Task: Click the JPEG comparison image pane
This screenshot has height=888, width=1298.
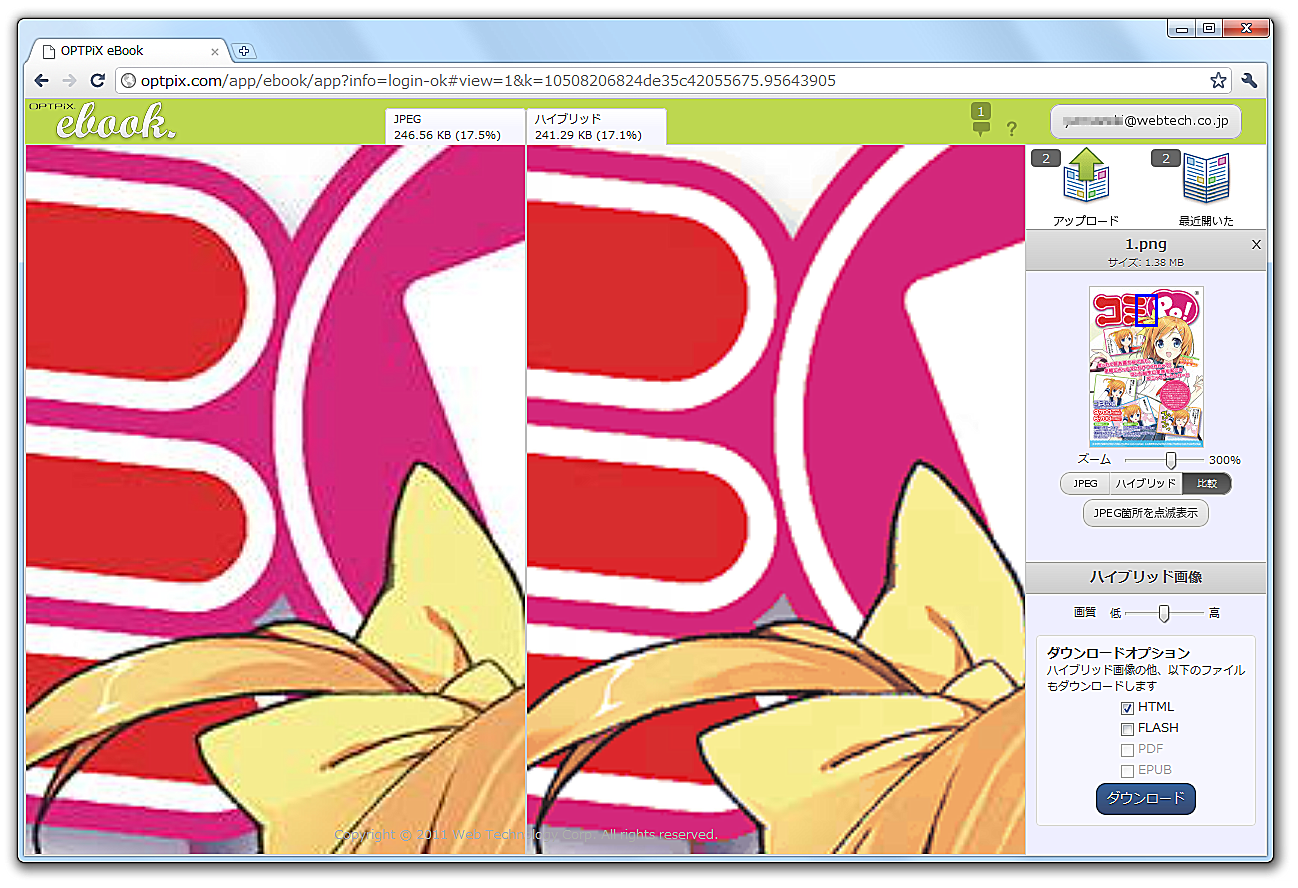Action: pyautogui.click(x=275, y=499)
